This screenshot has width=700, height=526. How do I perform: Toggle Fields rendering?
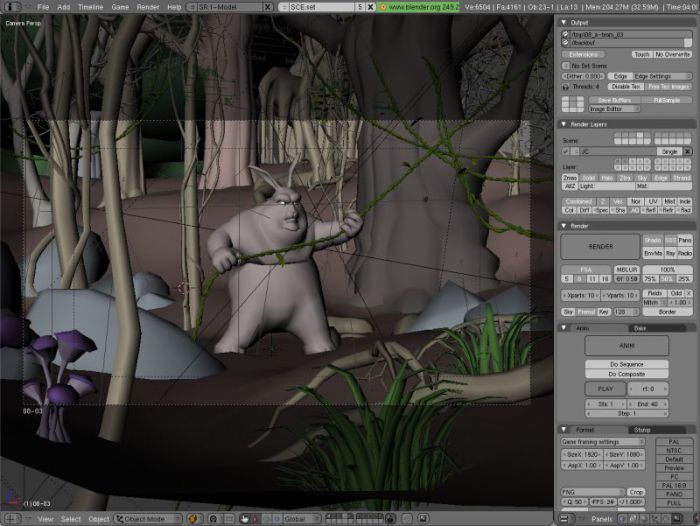654,293
